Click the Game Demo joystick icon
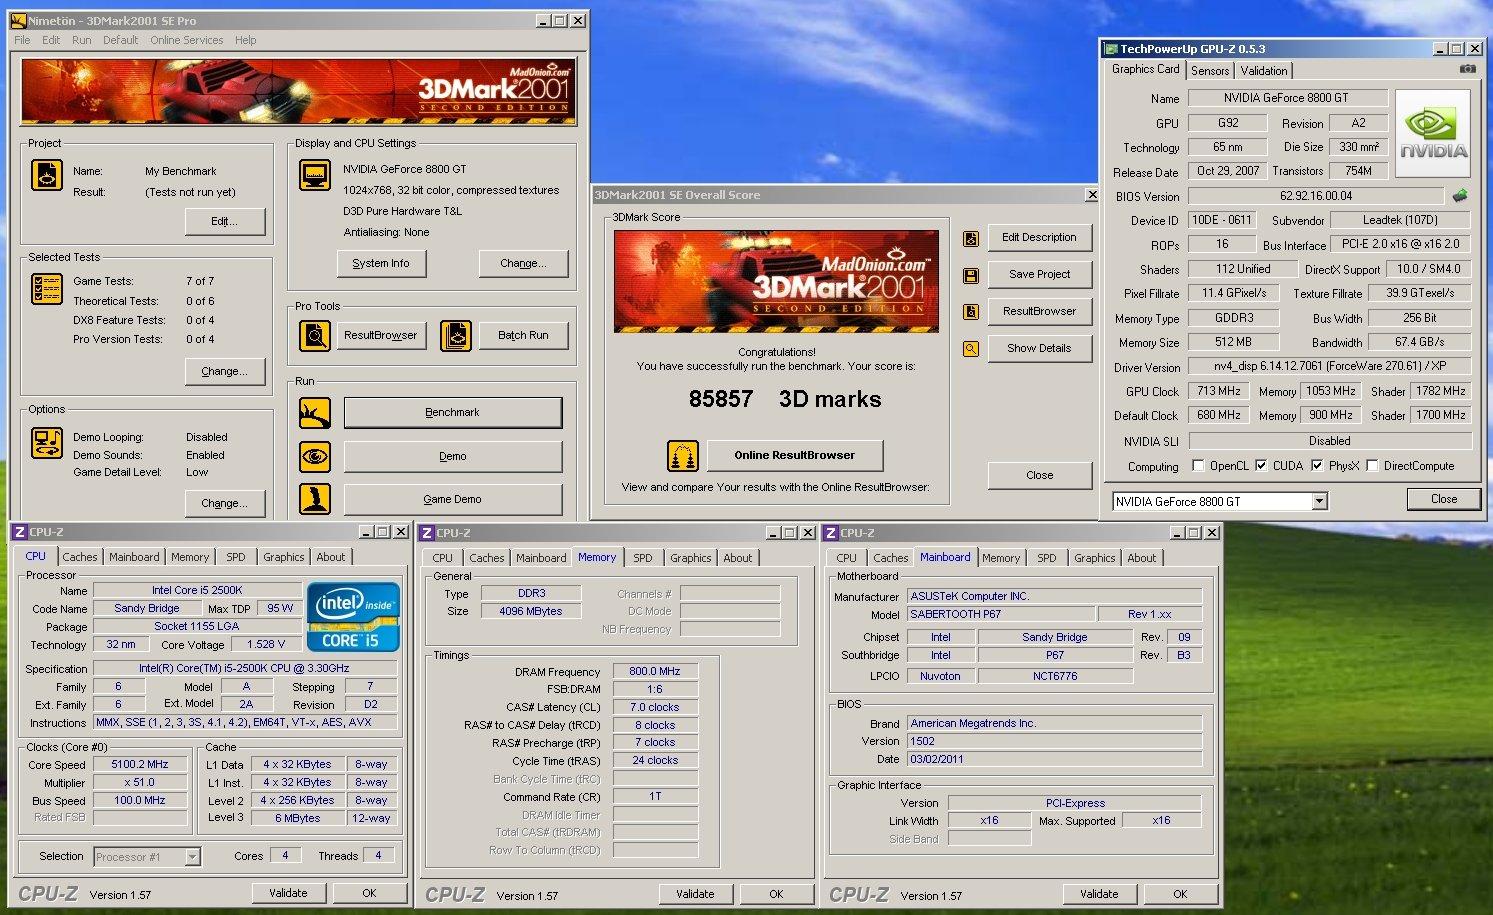Viewport: 1493px width, 915px height. pos(315,499)
